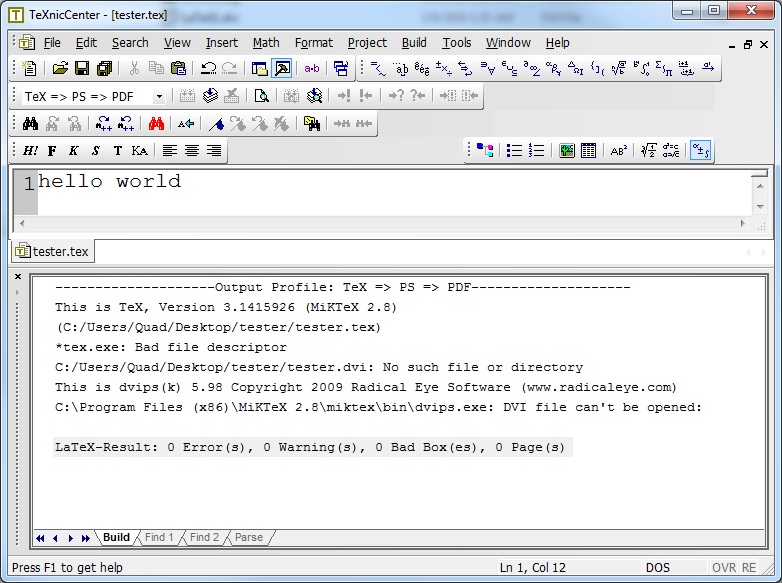The image size is (782, 583).
Task: Open a file with the folder icon
Action: 60,68
